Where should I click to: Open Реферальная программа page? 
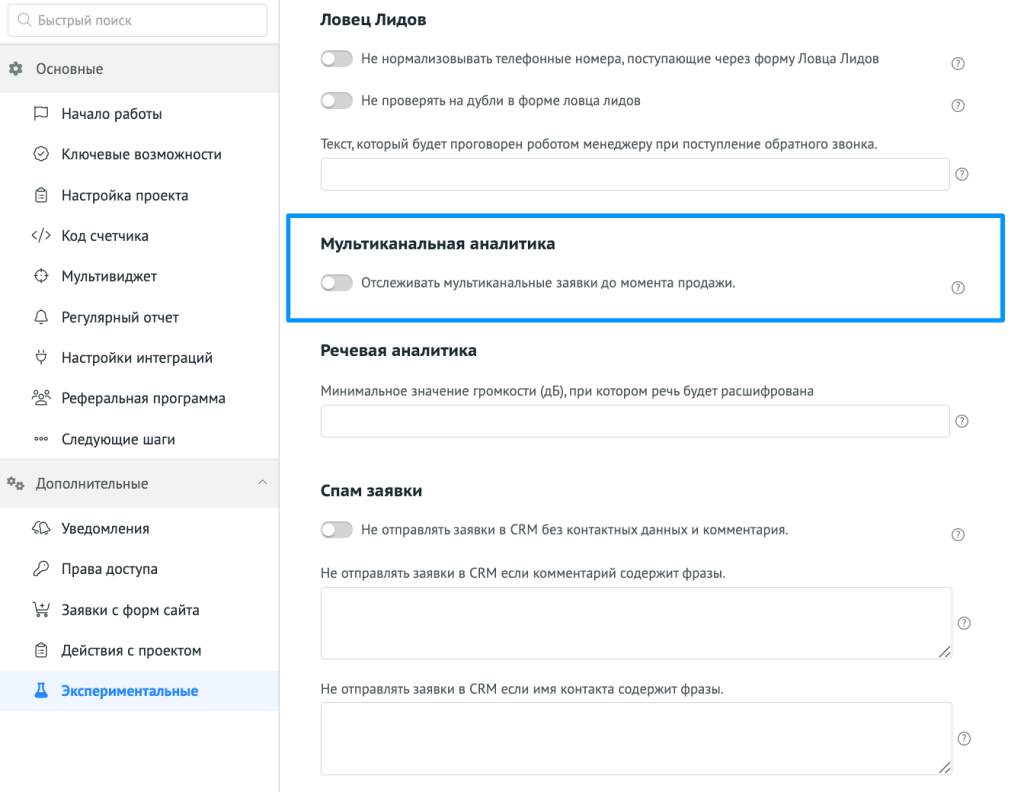143,398
